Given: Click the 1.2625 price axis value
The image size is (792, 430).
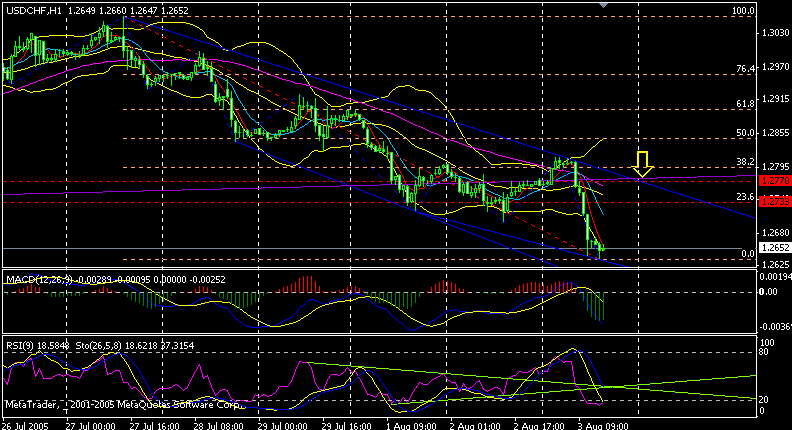Looking at the screenshot, I should click(775, 264).
